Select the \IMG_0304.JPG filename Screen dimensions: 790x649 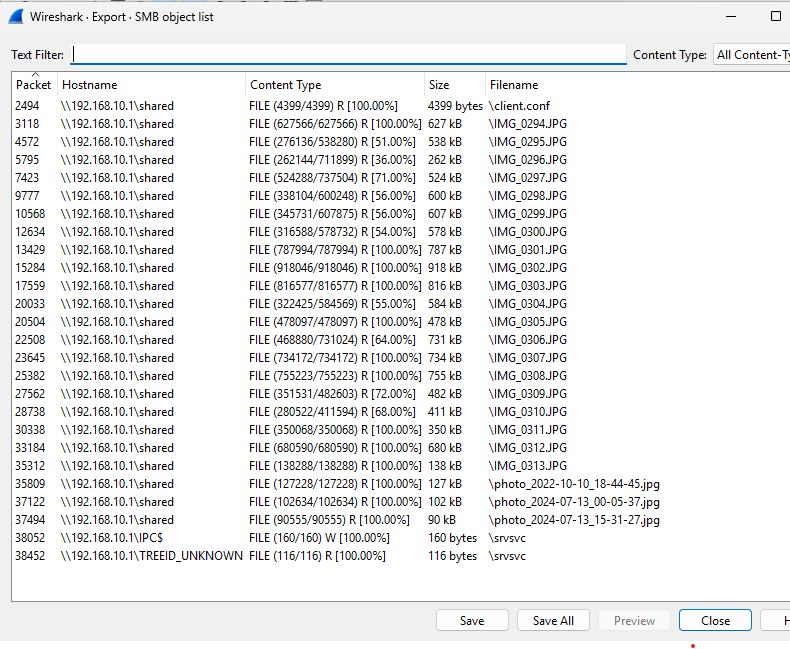[x=528, y=304]
